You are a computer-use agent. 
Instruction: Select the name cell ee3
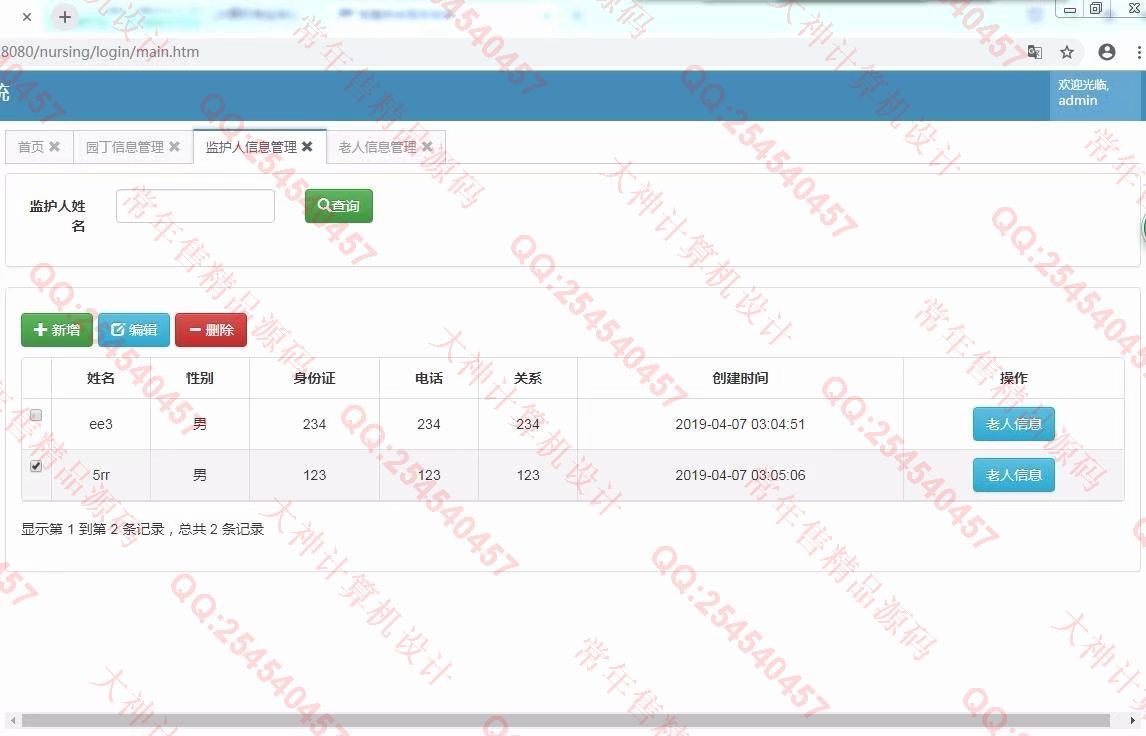101,424
